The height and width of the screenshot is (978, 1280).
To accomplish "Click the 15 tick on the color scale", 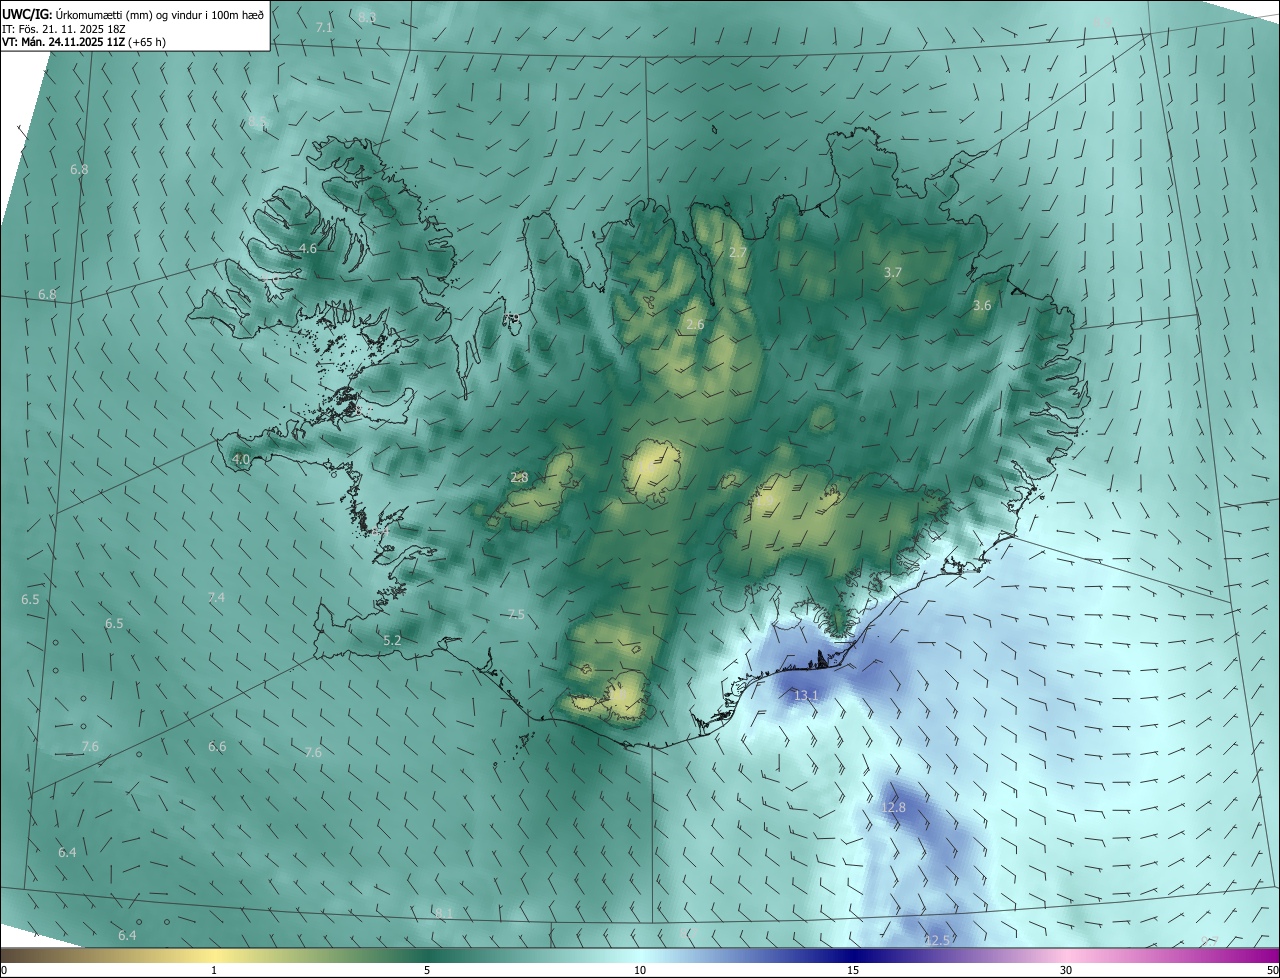I will [853, 970].
